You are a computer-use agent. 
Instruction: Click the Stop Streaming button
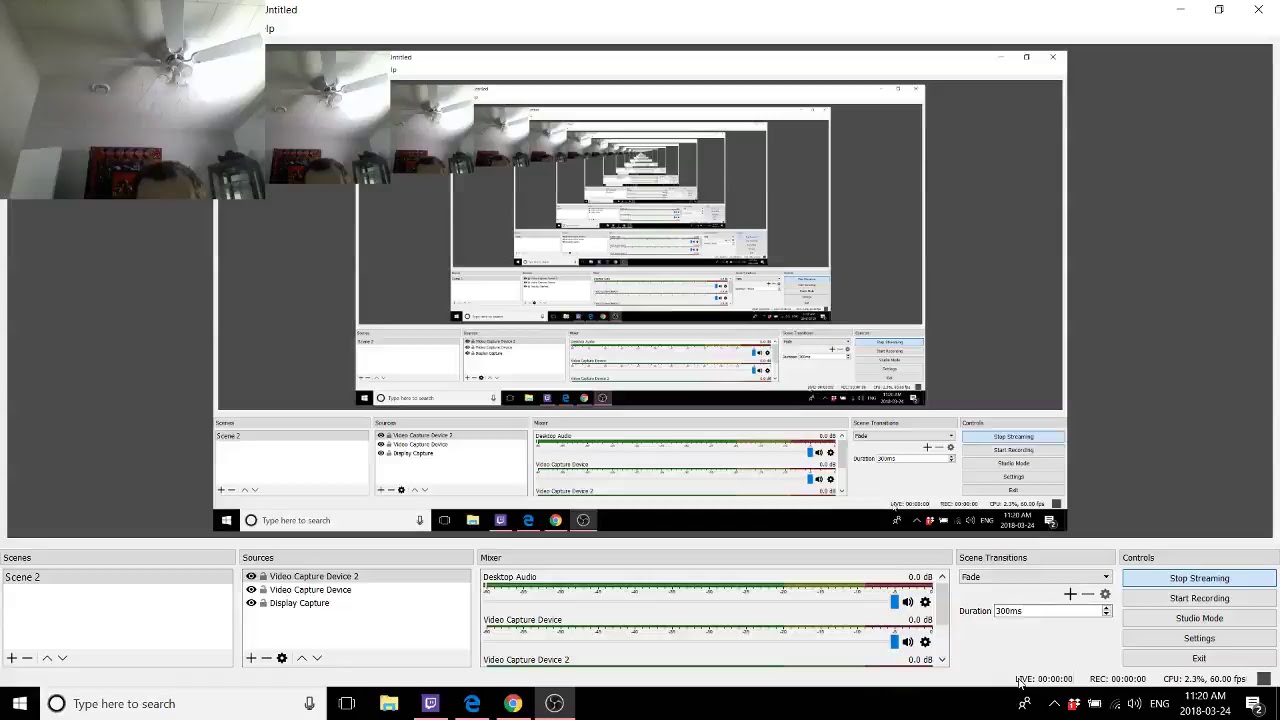coord(1199,578)
